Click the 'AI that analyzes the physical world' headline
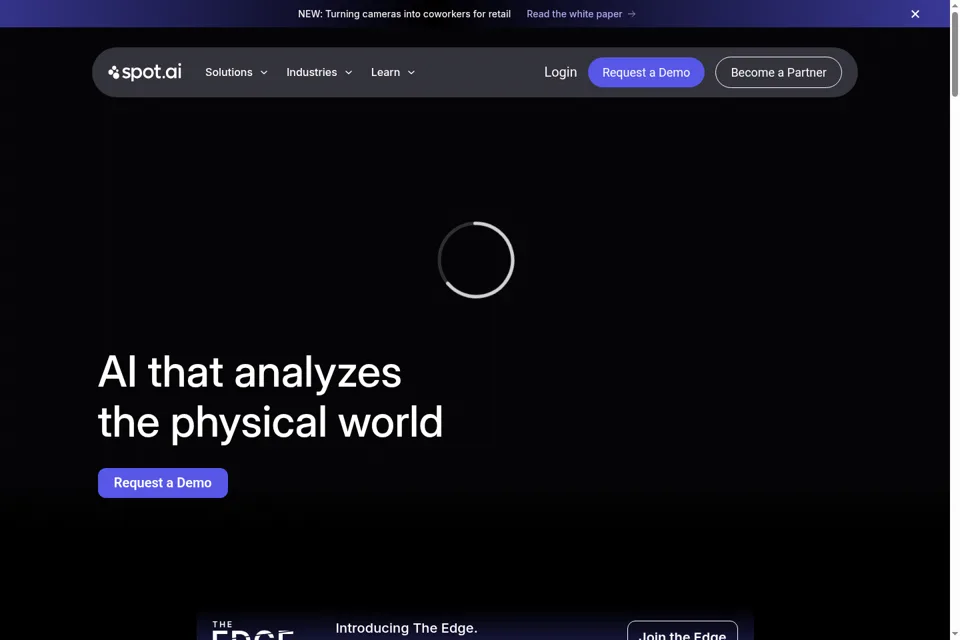Screen dimensions: 960x640 pos(270,397)
